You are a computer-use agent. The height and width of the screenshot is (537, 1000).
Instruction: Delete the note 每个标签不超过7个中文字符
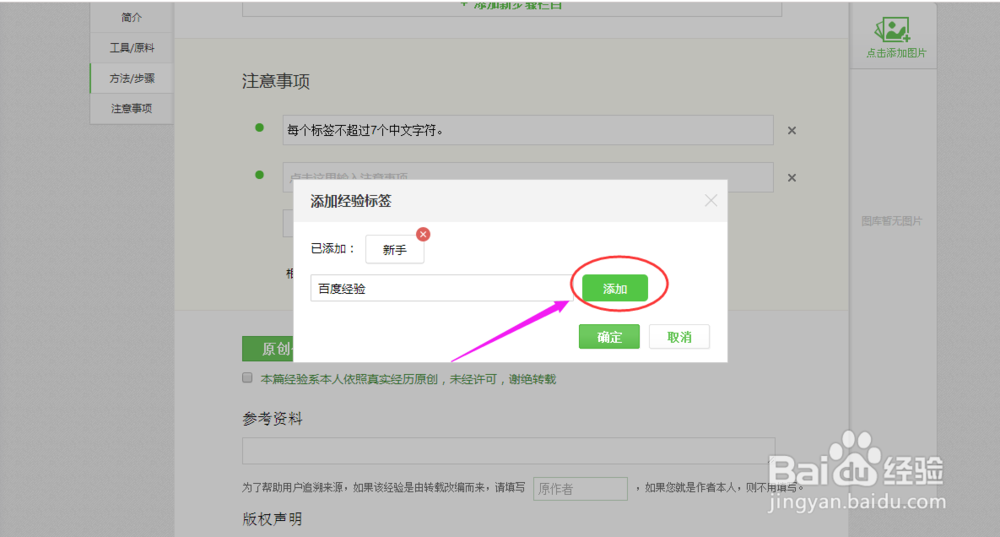[x=791, y=131]
